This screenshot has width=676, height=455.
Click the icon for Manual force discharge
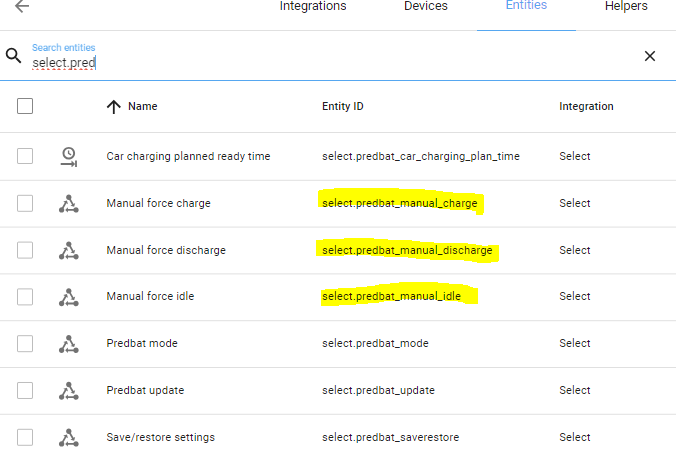coord(69,251)
